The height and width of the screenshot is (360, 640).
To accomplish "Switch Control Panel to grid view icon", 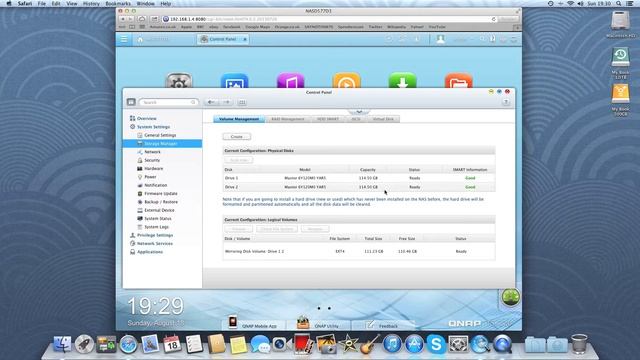I will 242,102.
